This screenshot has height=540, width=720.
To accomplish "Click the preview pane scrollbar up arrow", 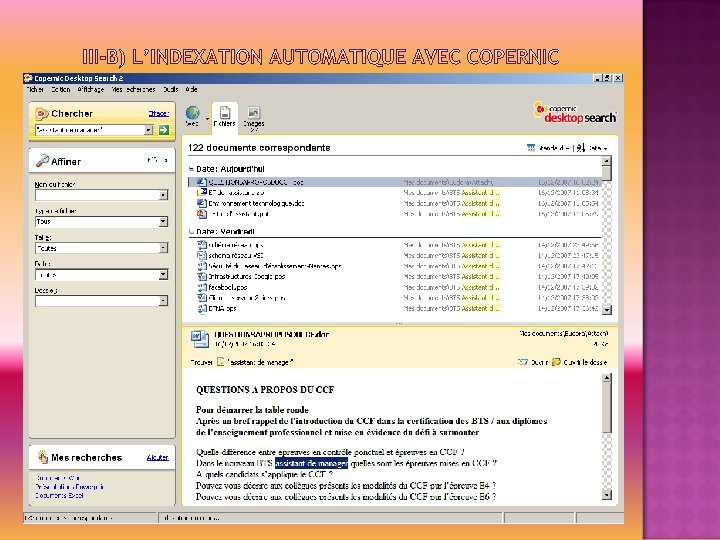I will click(x=607, y=378).
